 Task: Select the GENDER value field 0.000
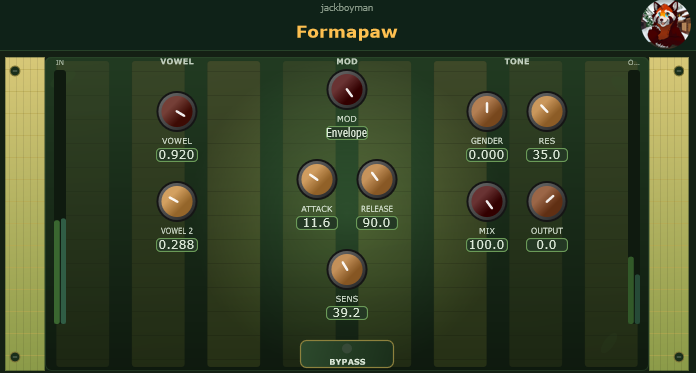pos(486,155)
